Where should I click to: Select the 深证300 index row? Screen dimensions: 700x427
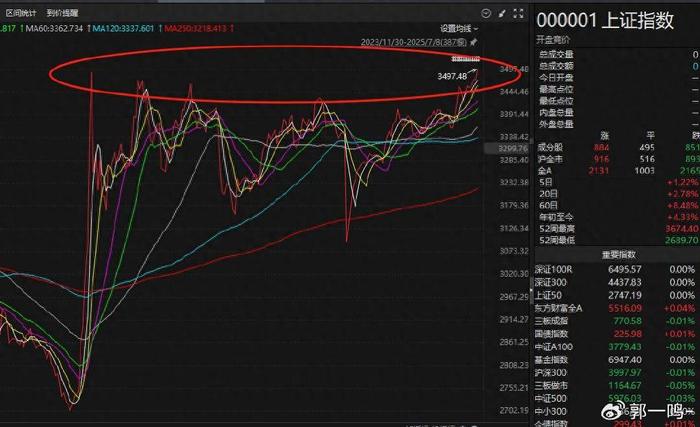tap(616, 282)
